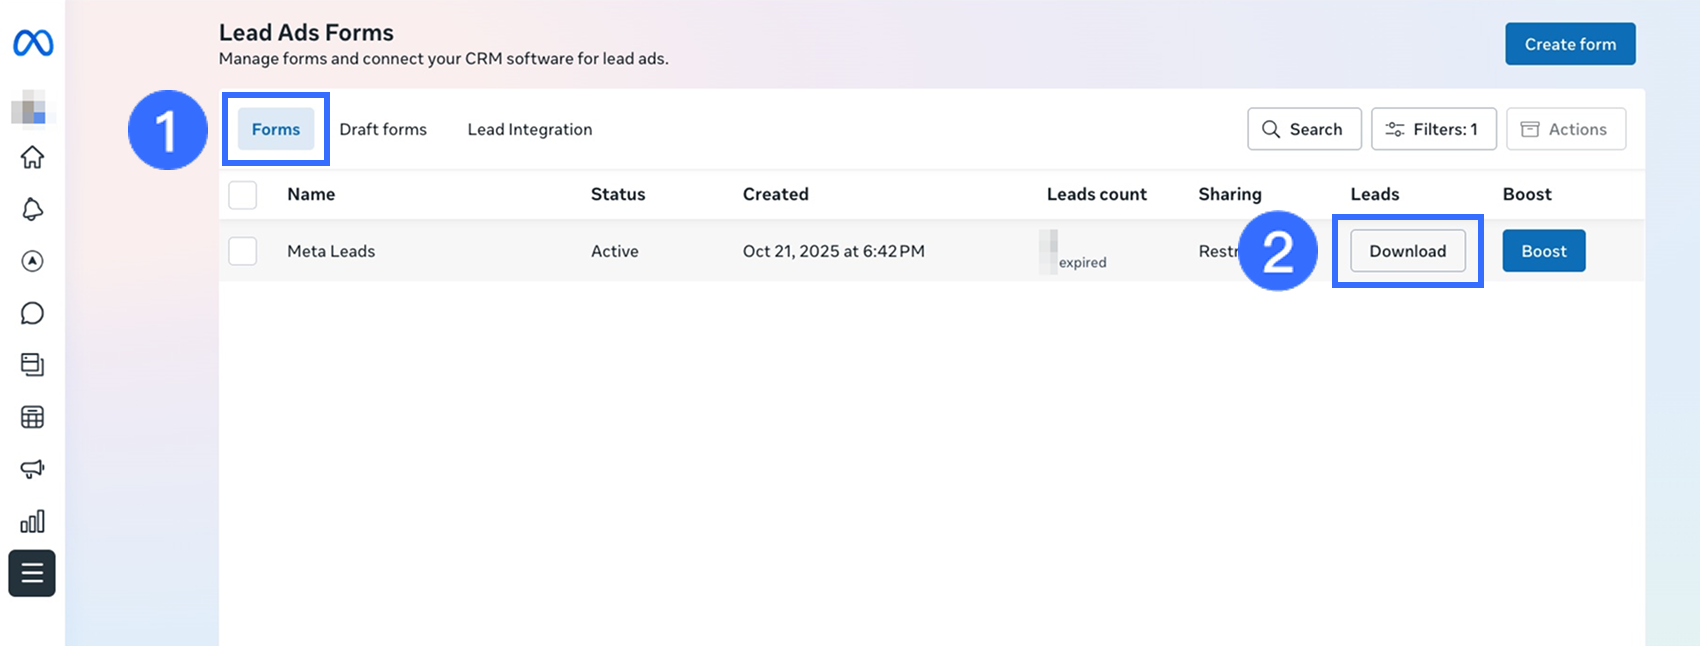The image size is (1700, 646).
Task: Expand the Actions menu button
Action: click(x=1565, y=129)
